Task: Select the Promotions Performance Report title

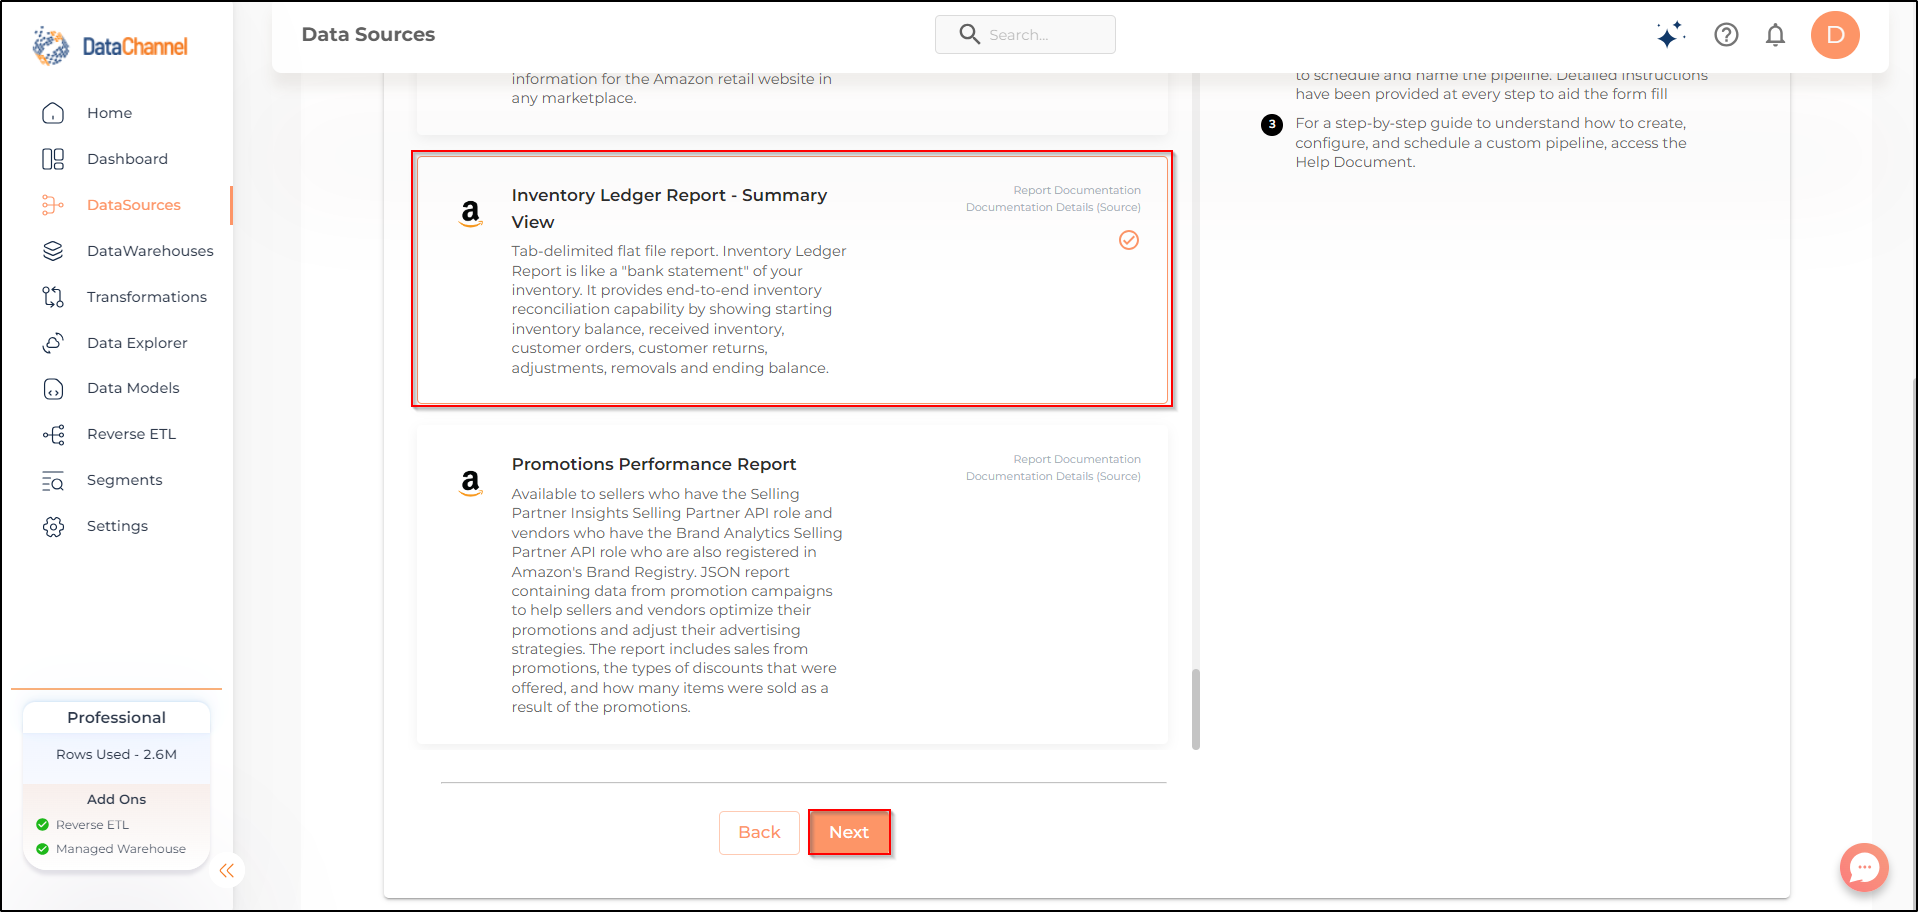Action: point(654,464)
